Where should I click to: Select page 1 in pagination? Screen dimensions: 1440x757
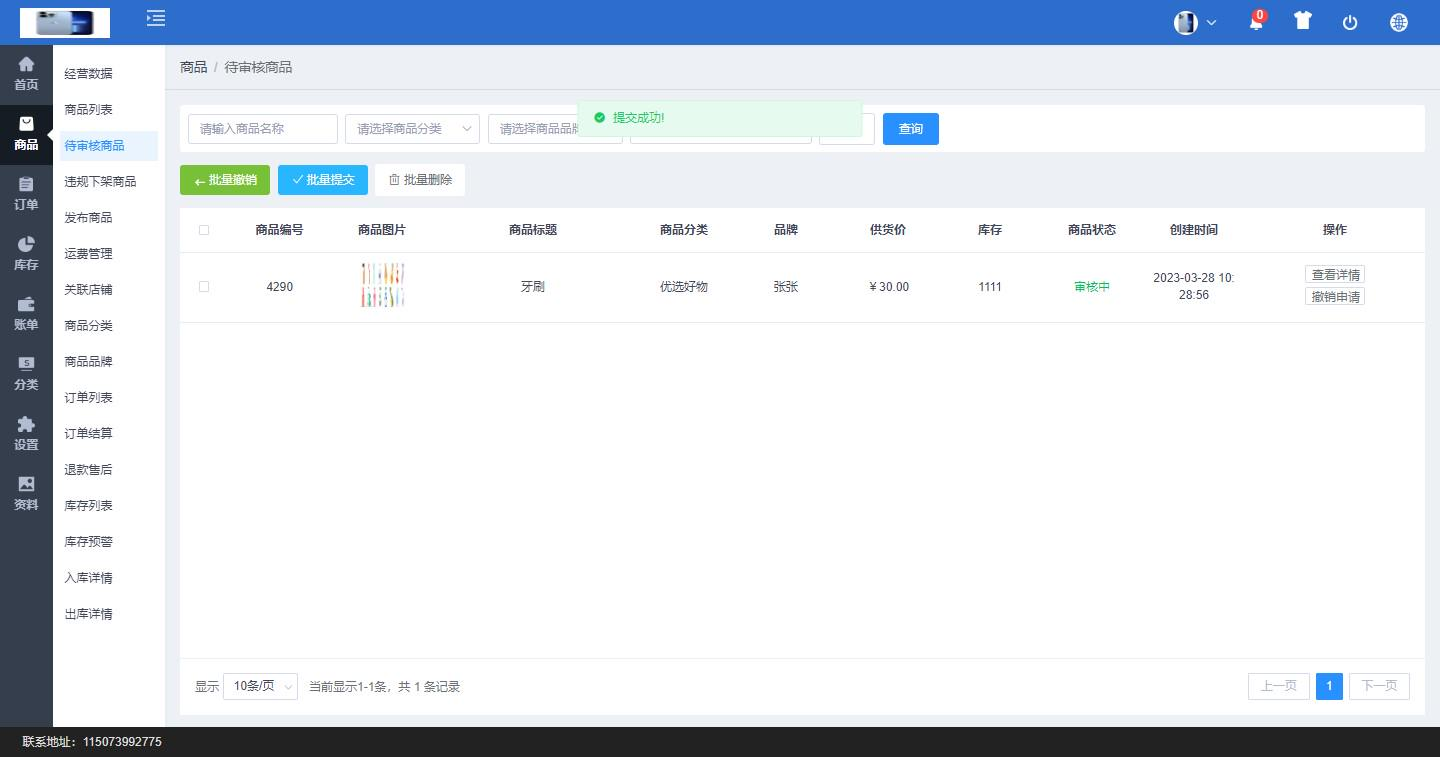(x=1329, y=686)
